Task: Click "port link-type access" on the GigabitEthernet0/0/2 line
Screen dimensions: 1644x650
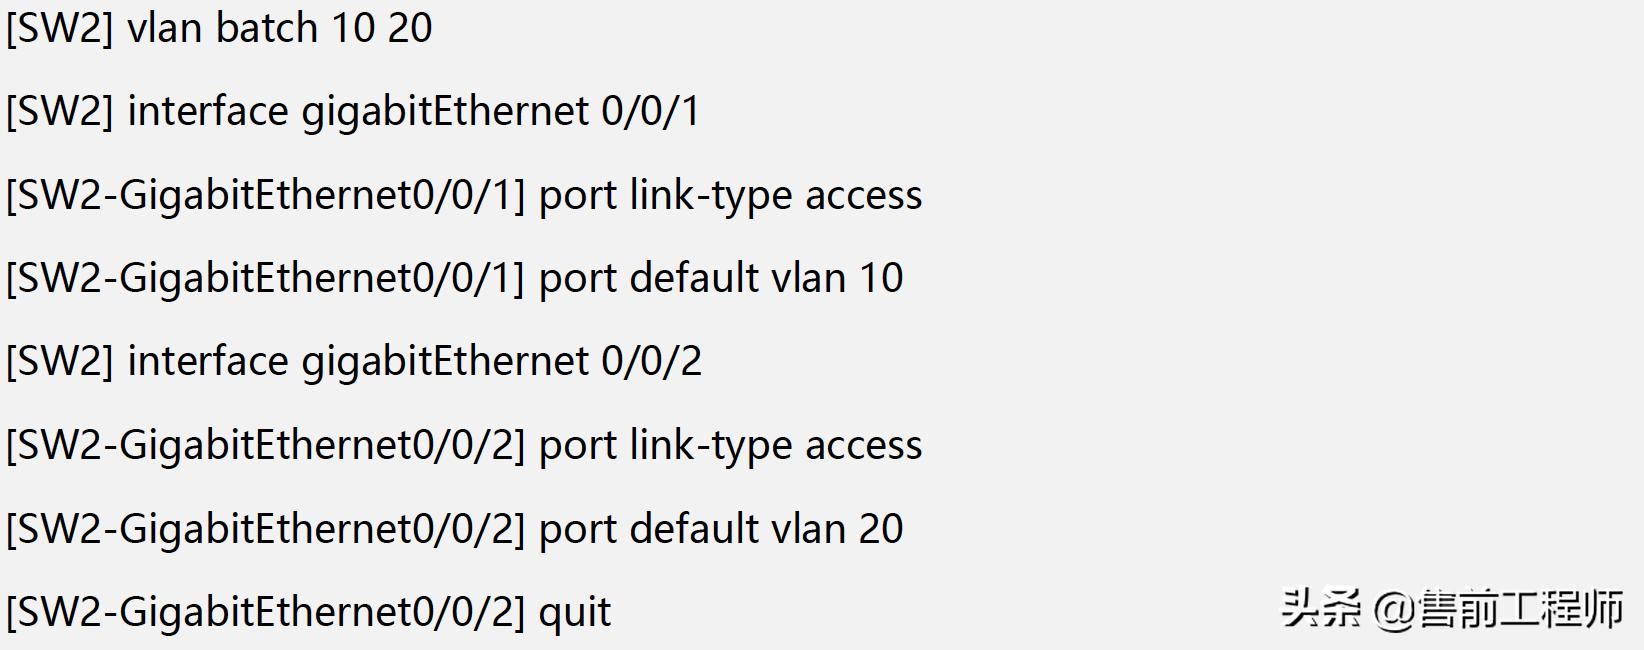Action: click(730, 445)
